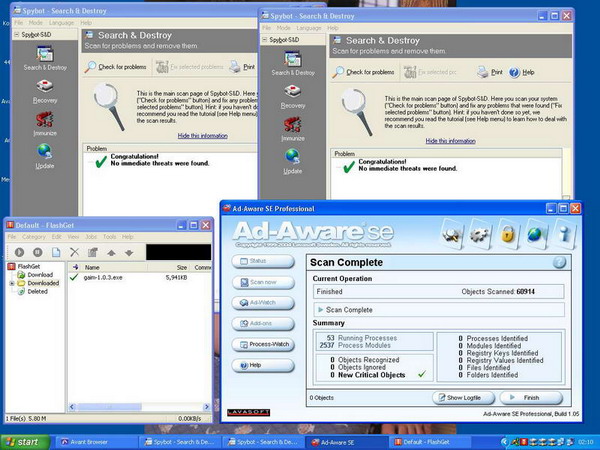Click Help button in Ad-Aware sidebar
Image resolution: width=600 pixels, height=450 pixels.
263,365
